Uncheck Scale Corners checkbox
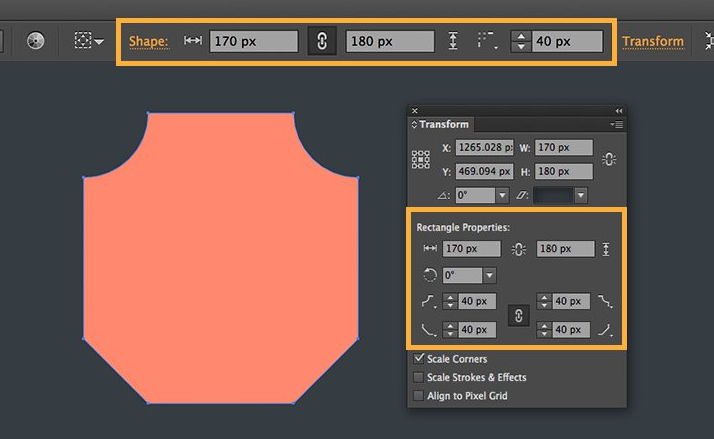This screenshot has width=714, height=439. tap(418, 359)
